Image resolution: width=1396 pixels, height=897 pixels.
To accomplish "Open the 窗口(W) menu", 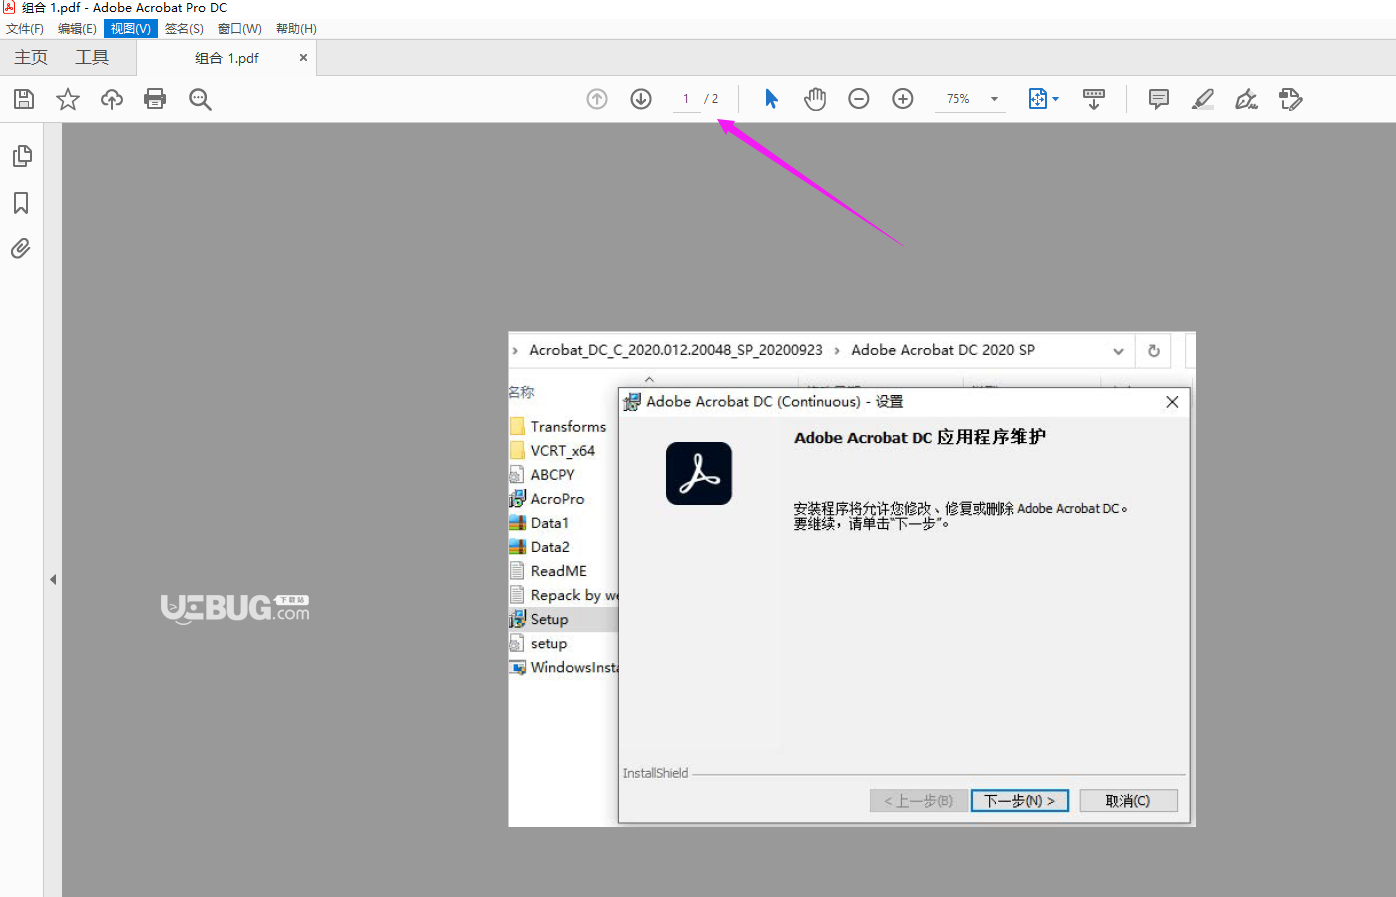I will [x=240, y=29].
